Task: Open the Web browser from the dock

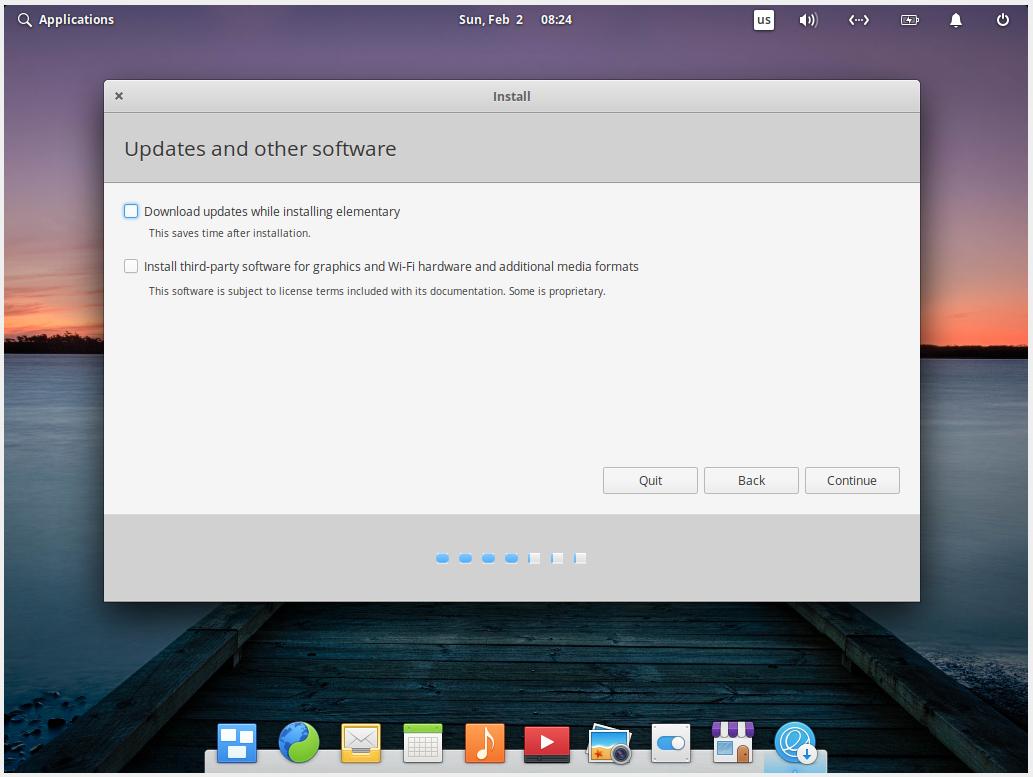Action: [x=299, y=743]
